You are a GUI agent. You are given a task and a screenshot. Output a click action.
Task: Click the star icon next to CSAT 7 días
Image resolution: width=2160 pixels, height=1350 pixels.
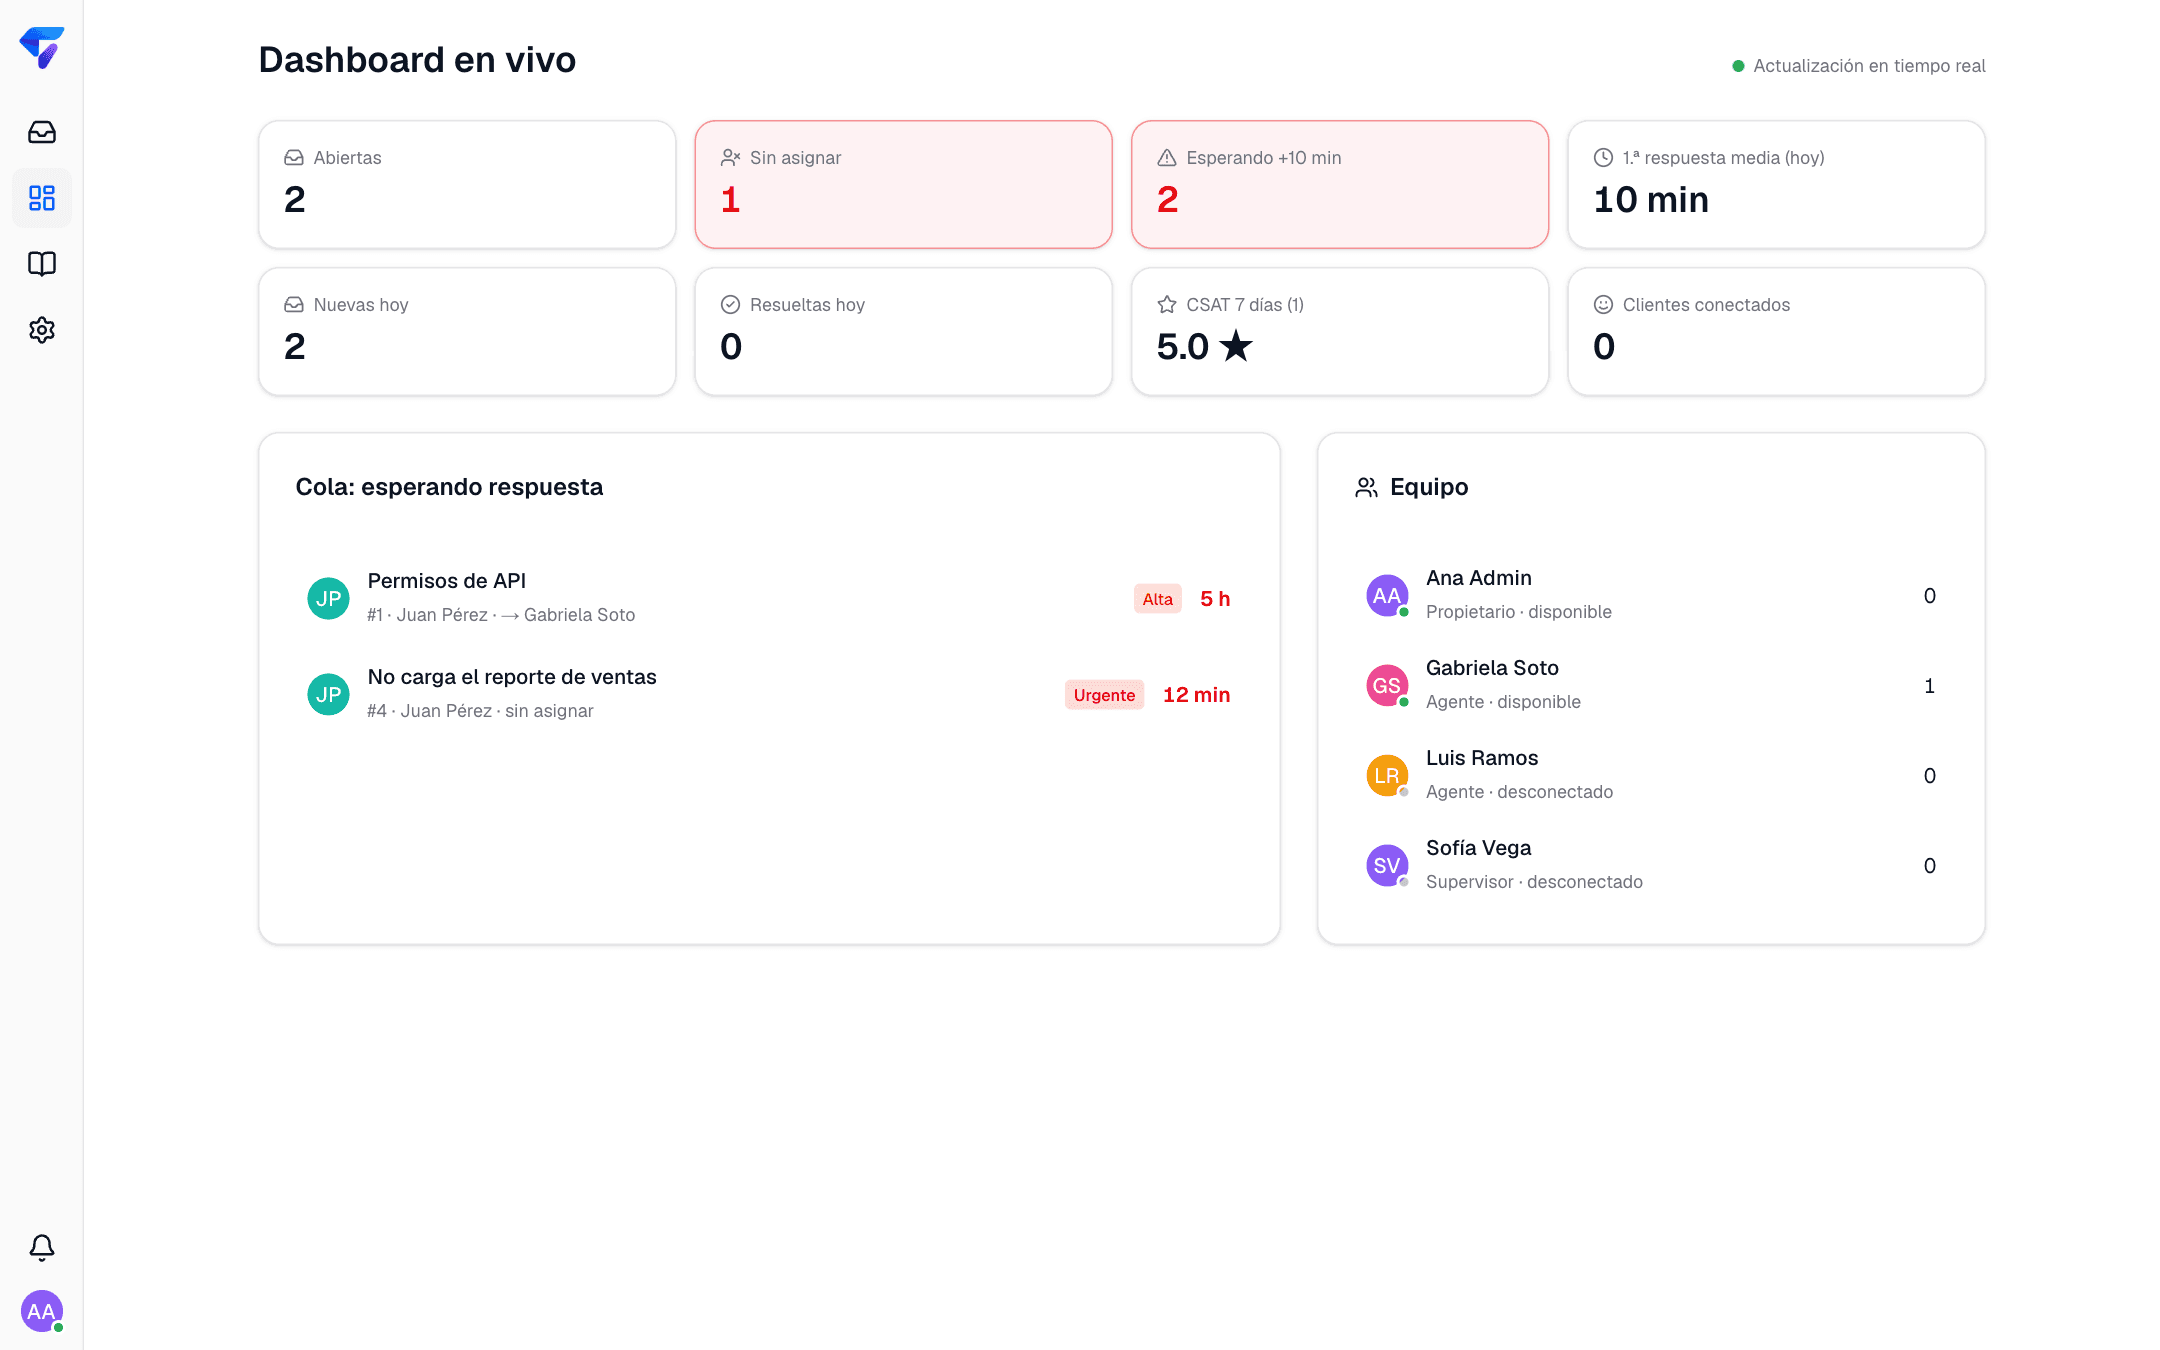click(x=1167, y=305)
